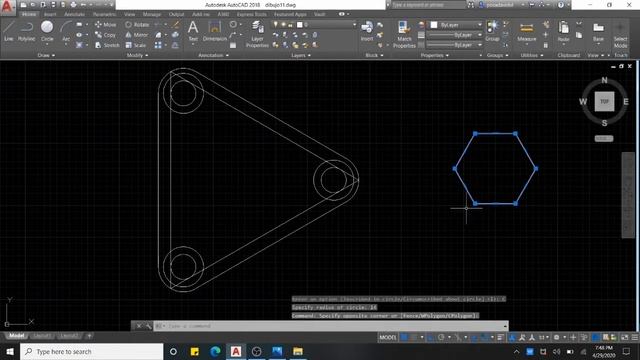This screenshot has width=640, height=360.
Task: Open Layer Properties manager
Action: [x=257, y=35]
